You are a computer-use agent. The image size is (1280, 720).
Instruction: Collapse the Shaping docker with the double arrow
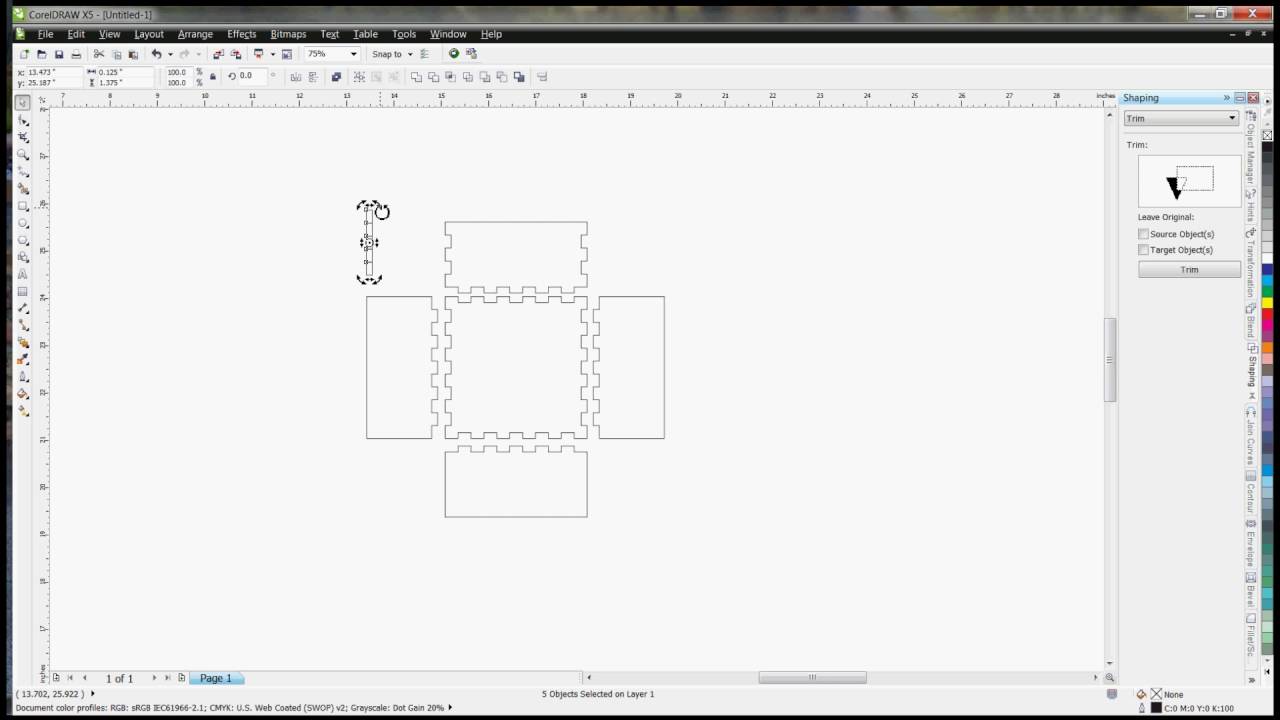[x=1226, y=98]
